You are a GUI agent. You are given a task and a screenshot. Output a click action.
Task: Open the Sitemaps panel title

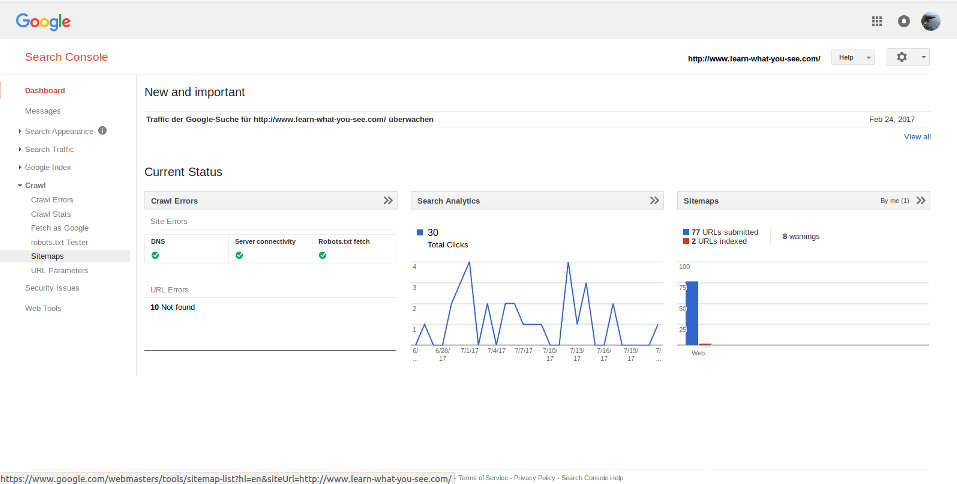(x=701, y=201)
